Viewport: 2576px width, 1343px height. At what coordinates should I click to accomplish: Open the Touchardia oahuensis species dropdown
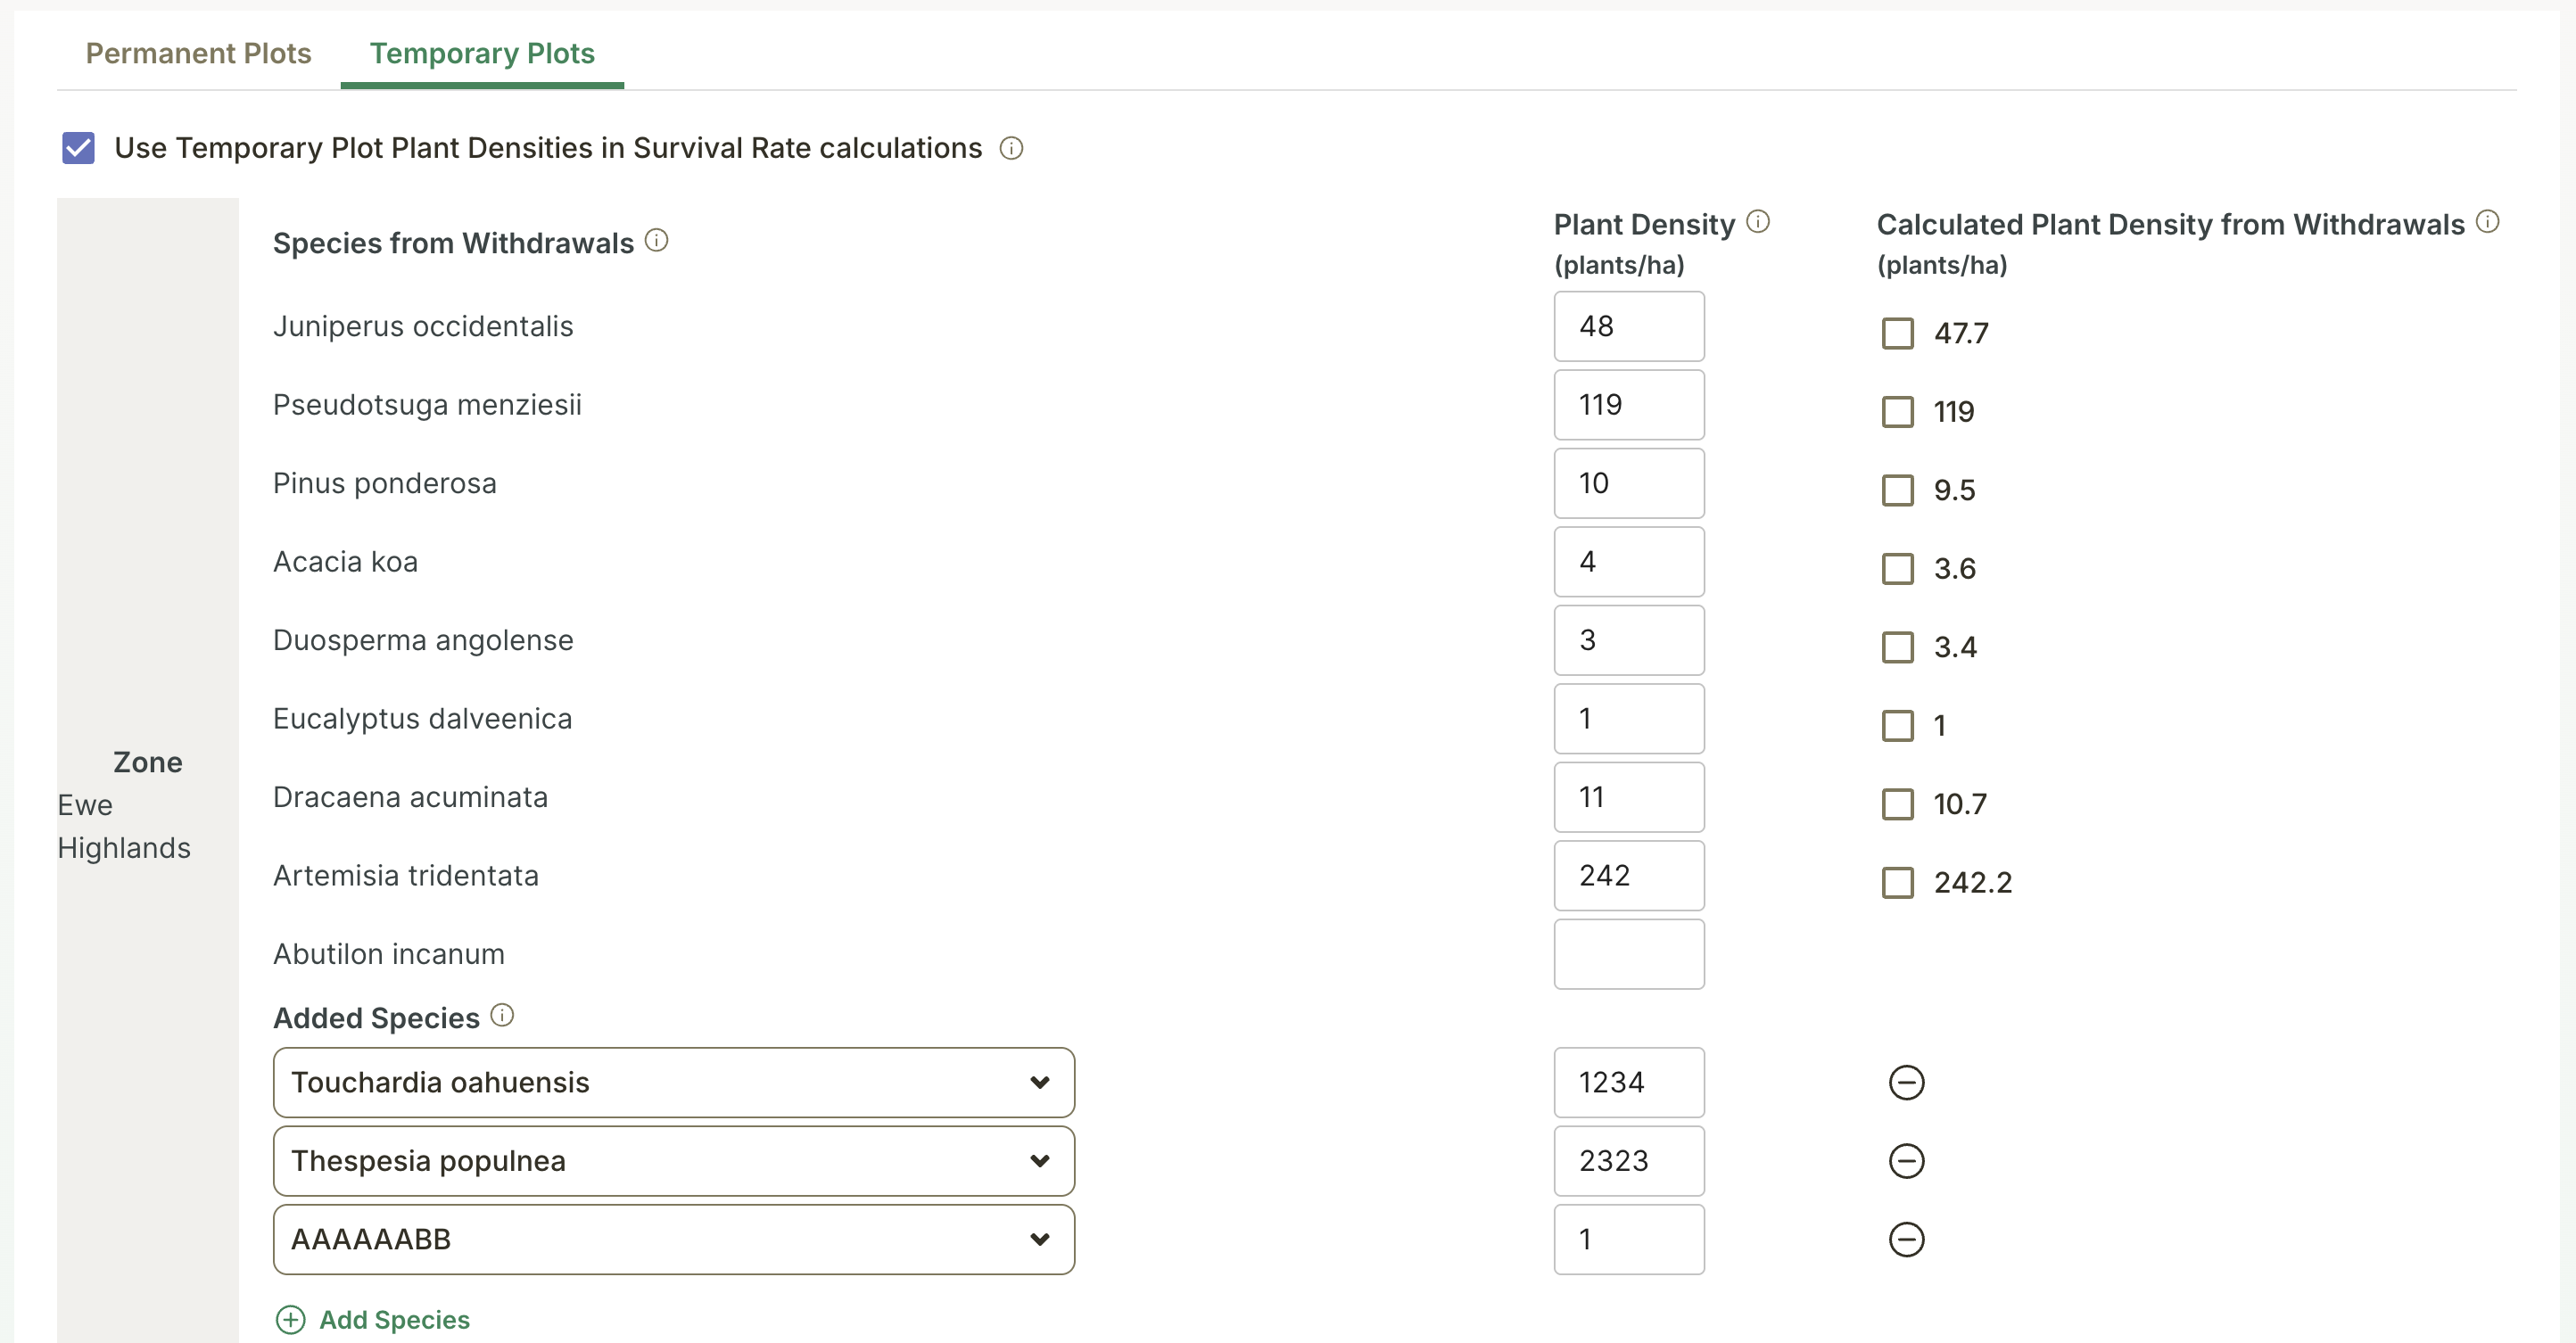click(x=673, y=1082)
